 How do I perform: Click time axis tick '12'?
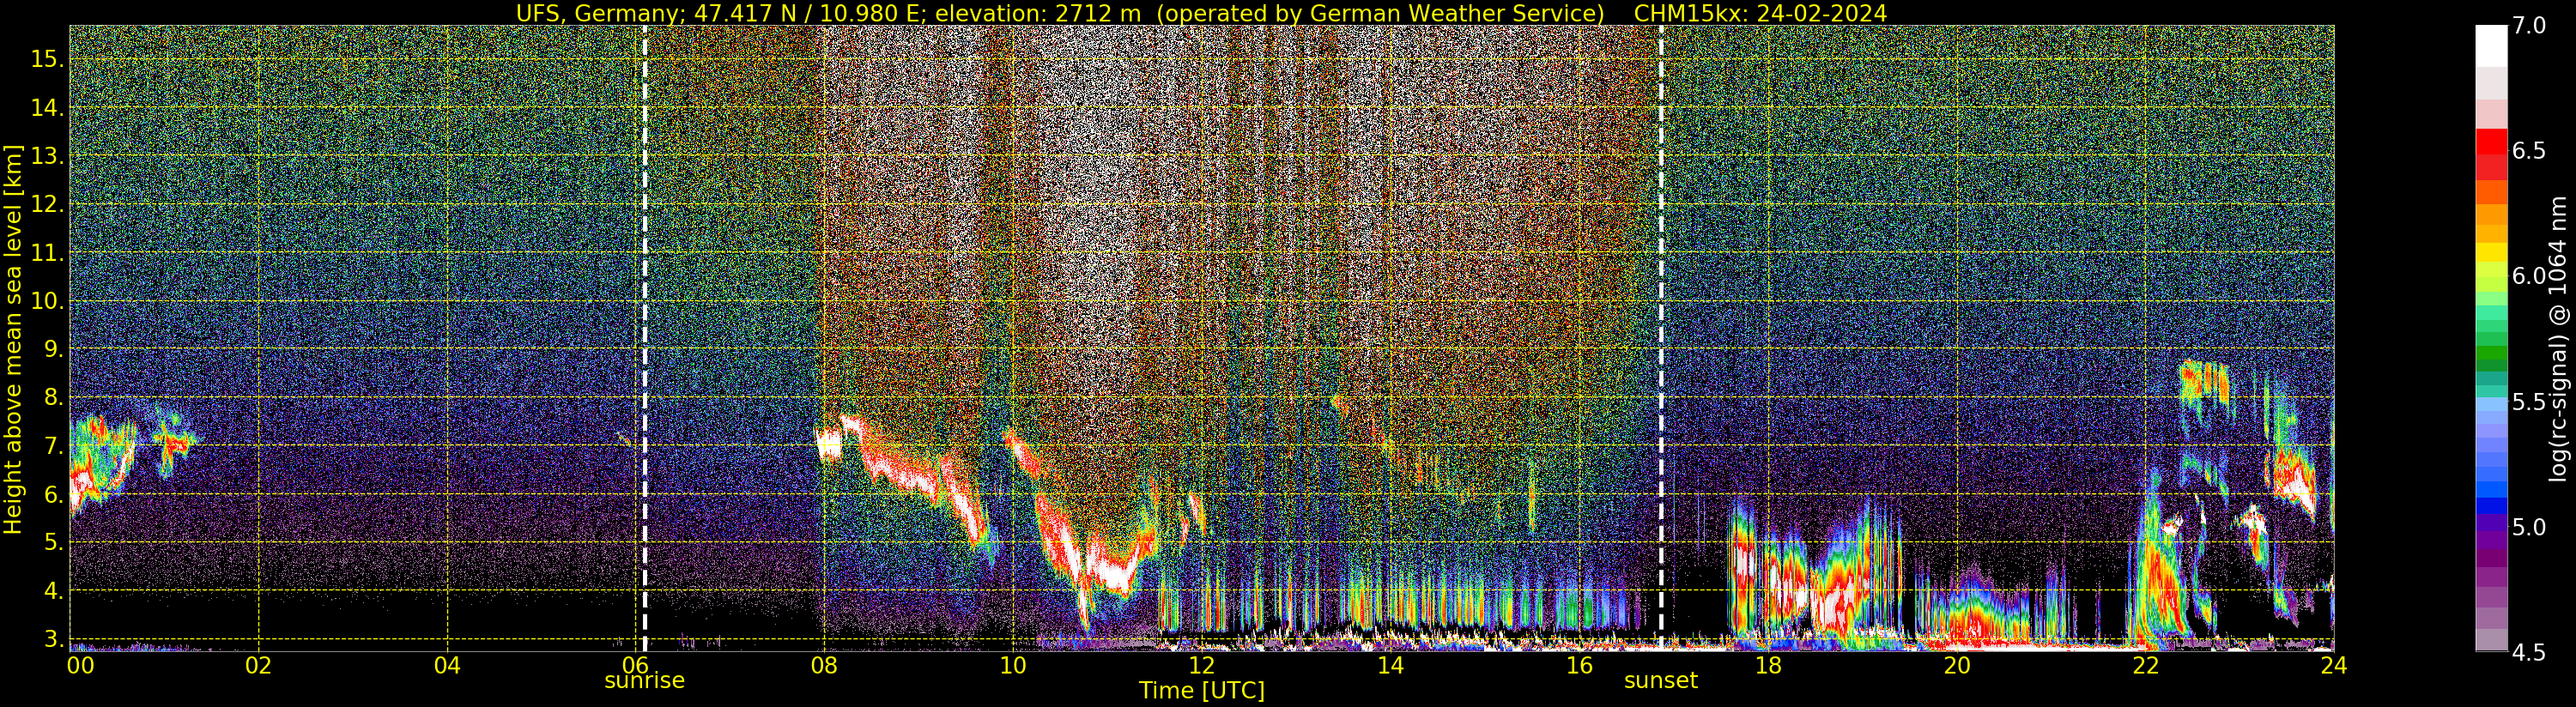click(1201, 665)
